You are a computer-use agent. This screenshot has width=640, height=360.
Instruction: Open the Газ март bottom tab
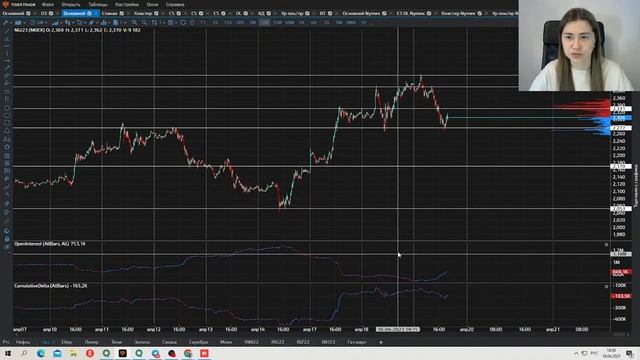(x=357, y=342)
